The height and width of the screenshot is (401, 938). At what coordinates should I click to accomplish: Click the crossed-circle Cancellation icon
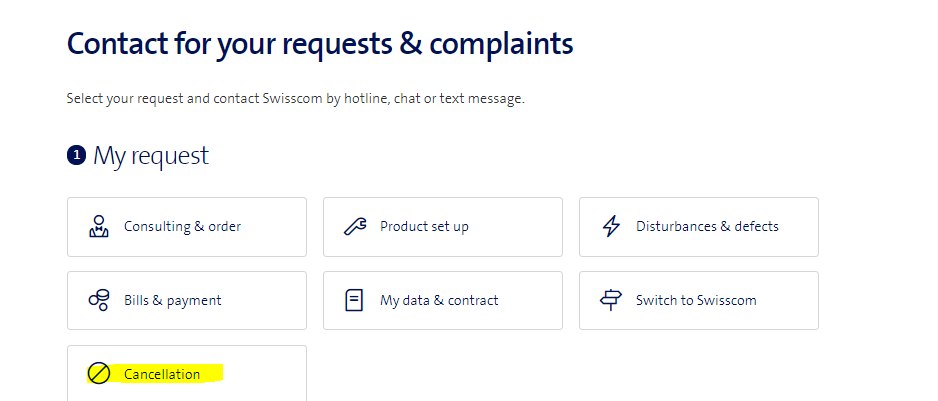pyautogui.click(x=98, y=374)
